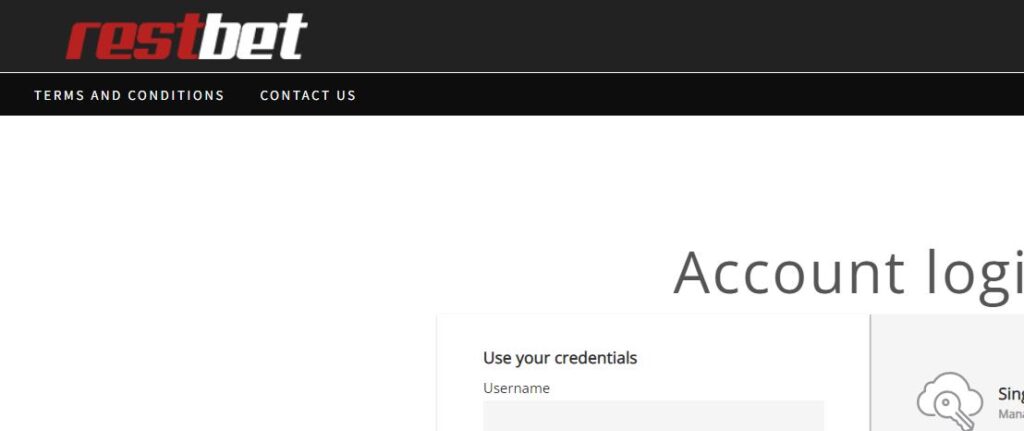The image size is (1024, 431).
Task: Click the red "rest" part of the logo
Action: point(133,39)
